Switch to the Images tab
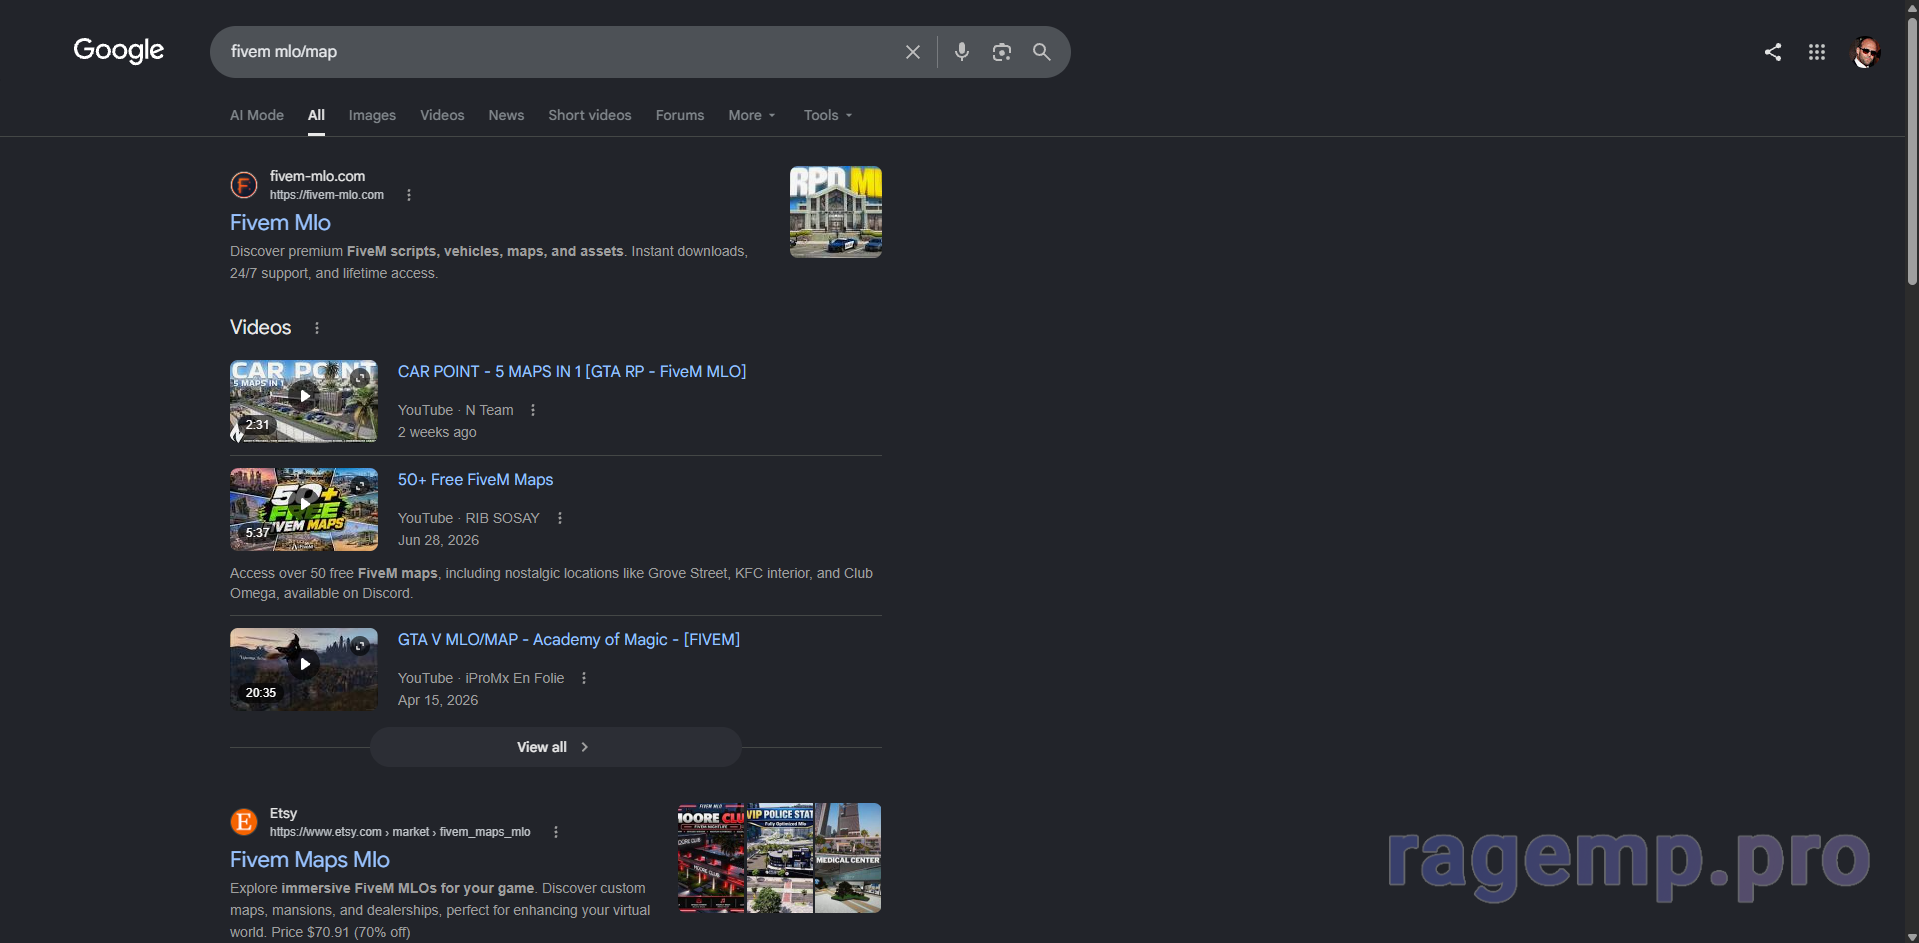 tap(372, 115)
